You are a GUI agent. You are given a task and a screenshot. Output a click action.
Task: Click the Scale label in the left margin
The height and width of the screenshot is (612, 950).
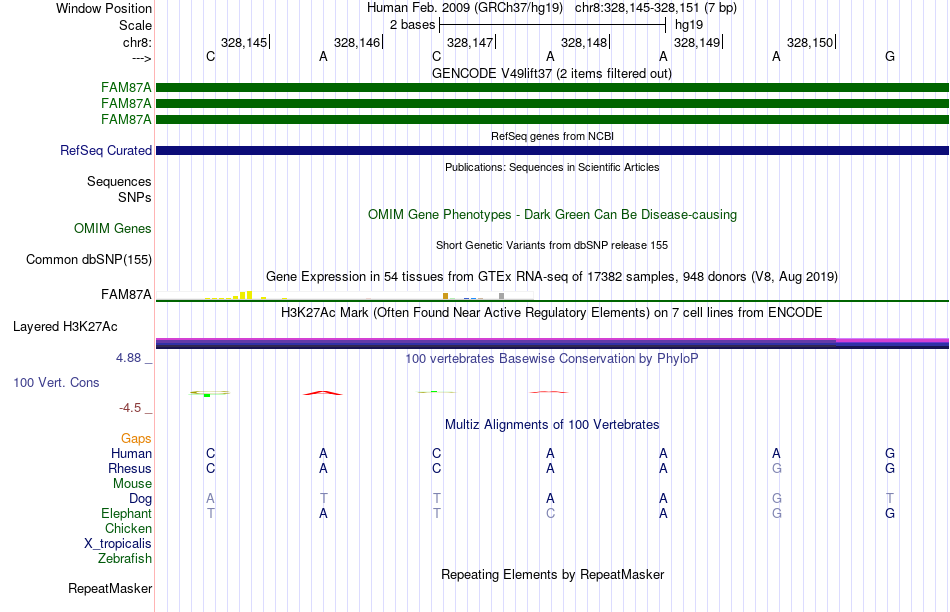click(x=135, y=25)
